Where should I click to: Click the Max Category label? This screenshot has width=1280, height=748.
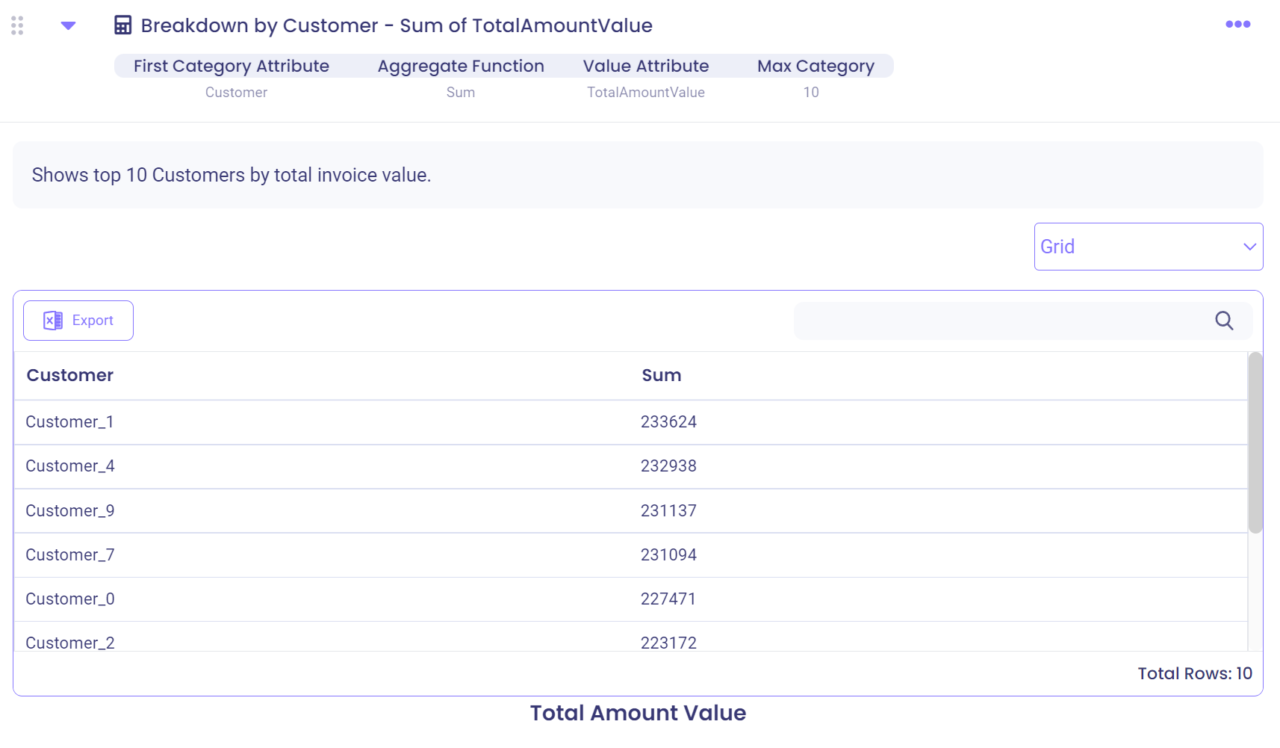[x=816, y=66]
